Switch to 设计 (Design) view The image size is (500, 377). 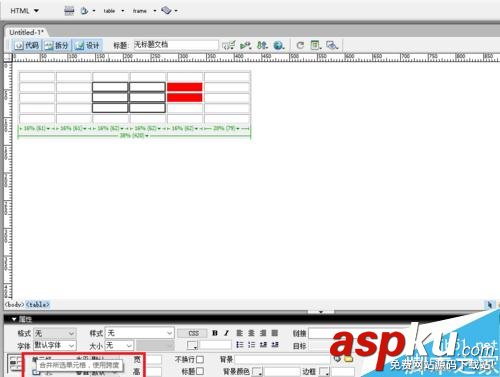click(x=87, y=45)
